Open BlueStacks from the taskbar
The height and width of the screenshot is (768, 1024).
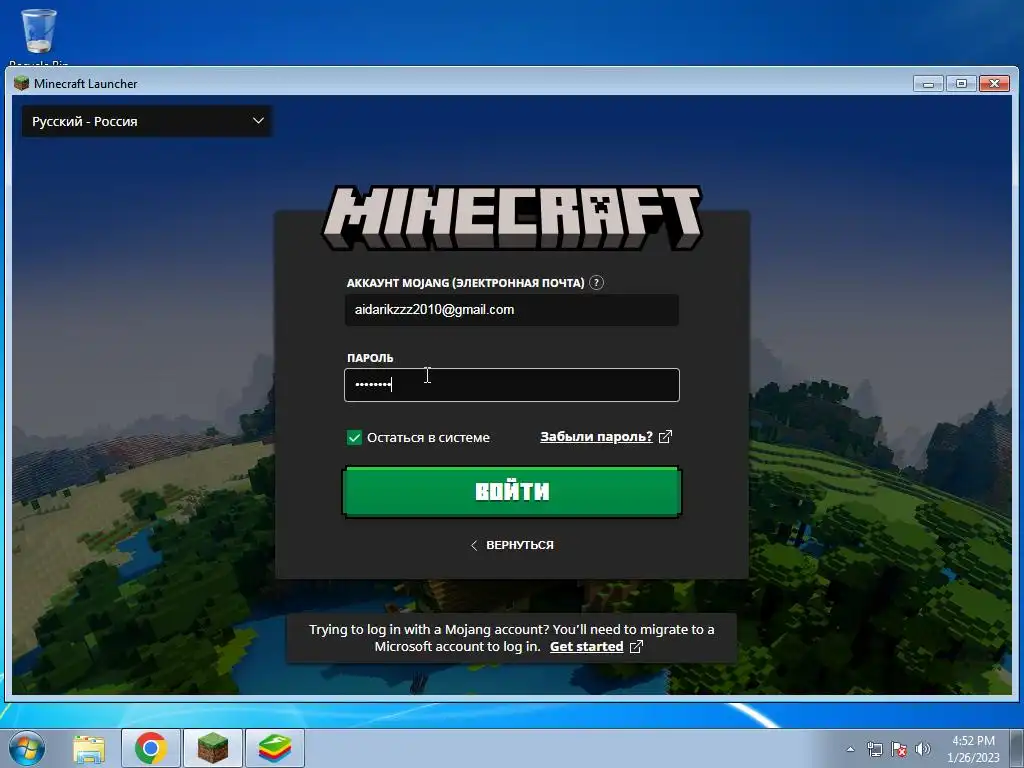tap(274, 748)
